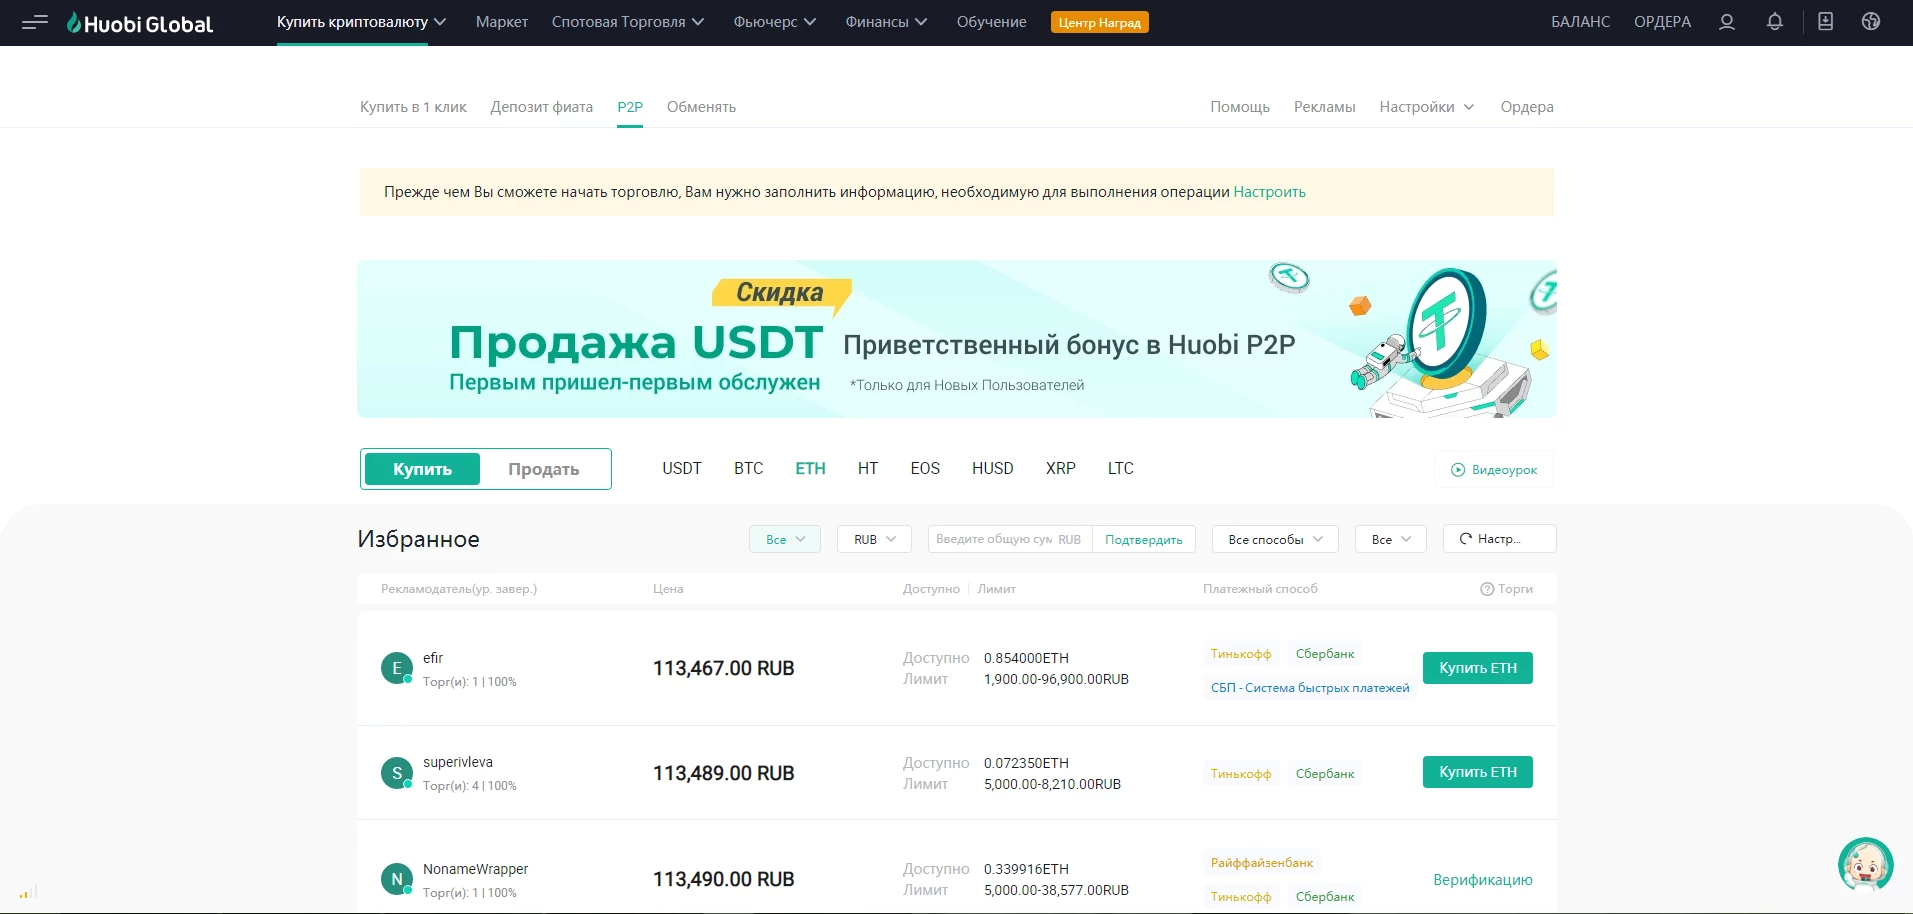Viewport: 1913px width, 914px height.
Task: Click the help icon beside Торги
Action: click(x=1487, y=589)
